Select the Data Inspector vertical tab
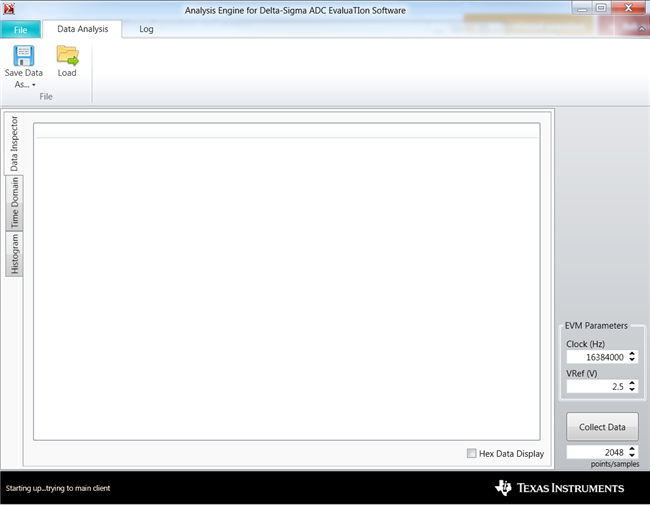This screenshot has width=650, height=505. 14,143
